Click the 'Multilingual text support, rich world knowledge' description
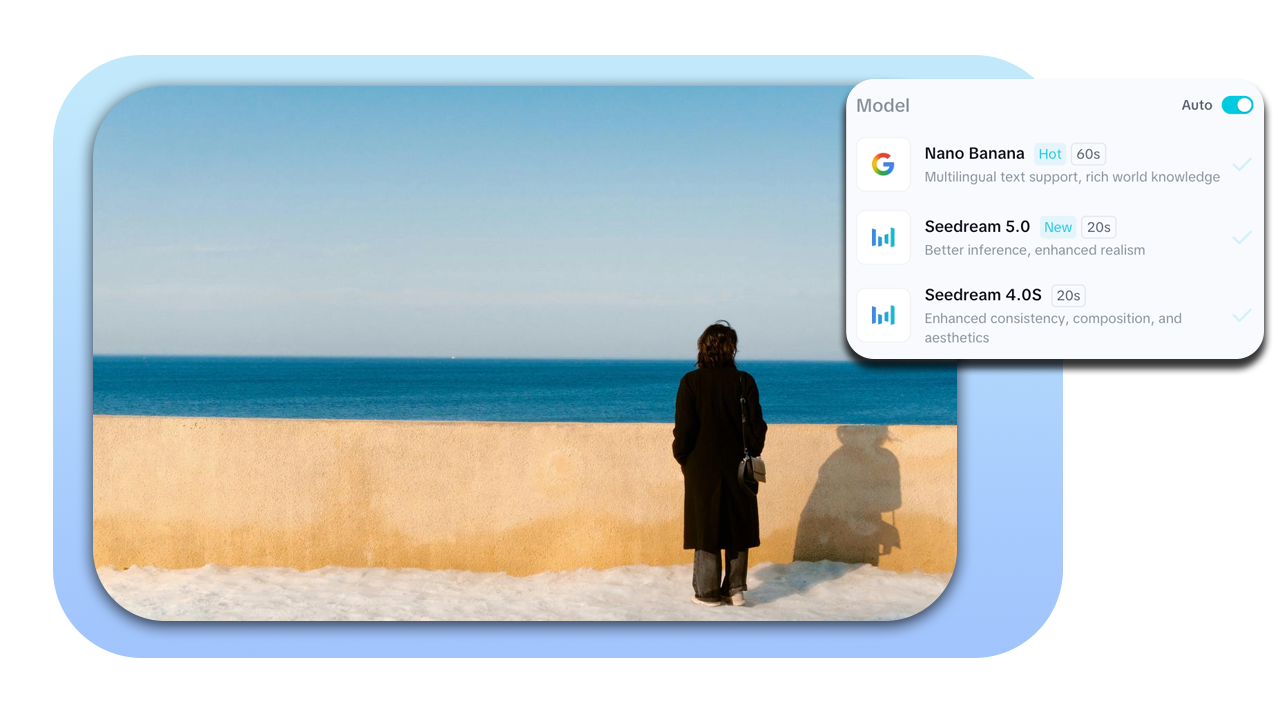This screenshot has width=1280, height=720. [1072, 177]
